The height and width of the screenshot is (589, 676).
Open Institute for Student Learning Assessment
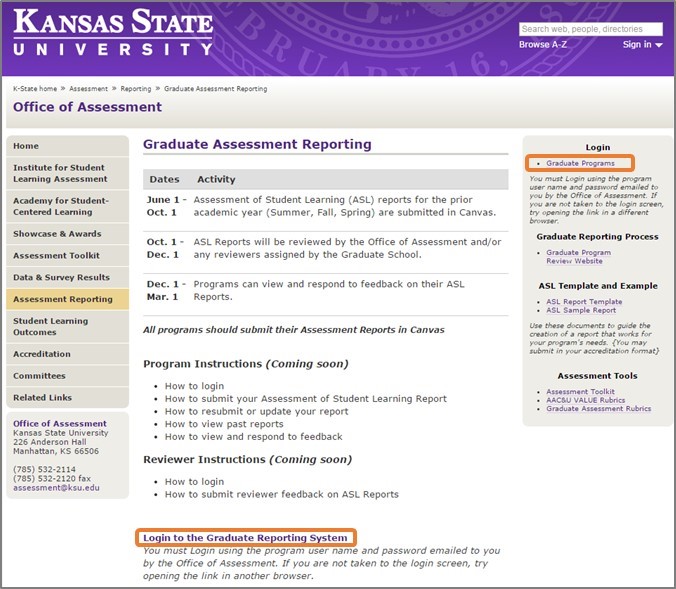coord(68,173)
